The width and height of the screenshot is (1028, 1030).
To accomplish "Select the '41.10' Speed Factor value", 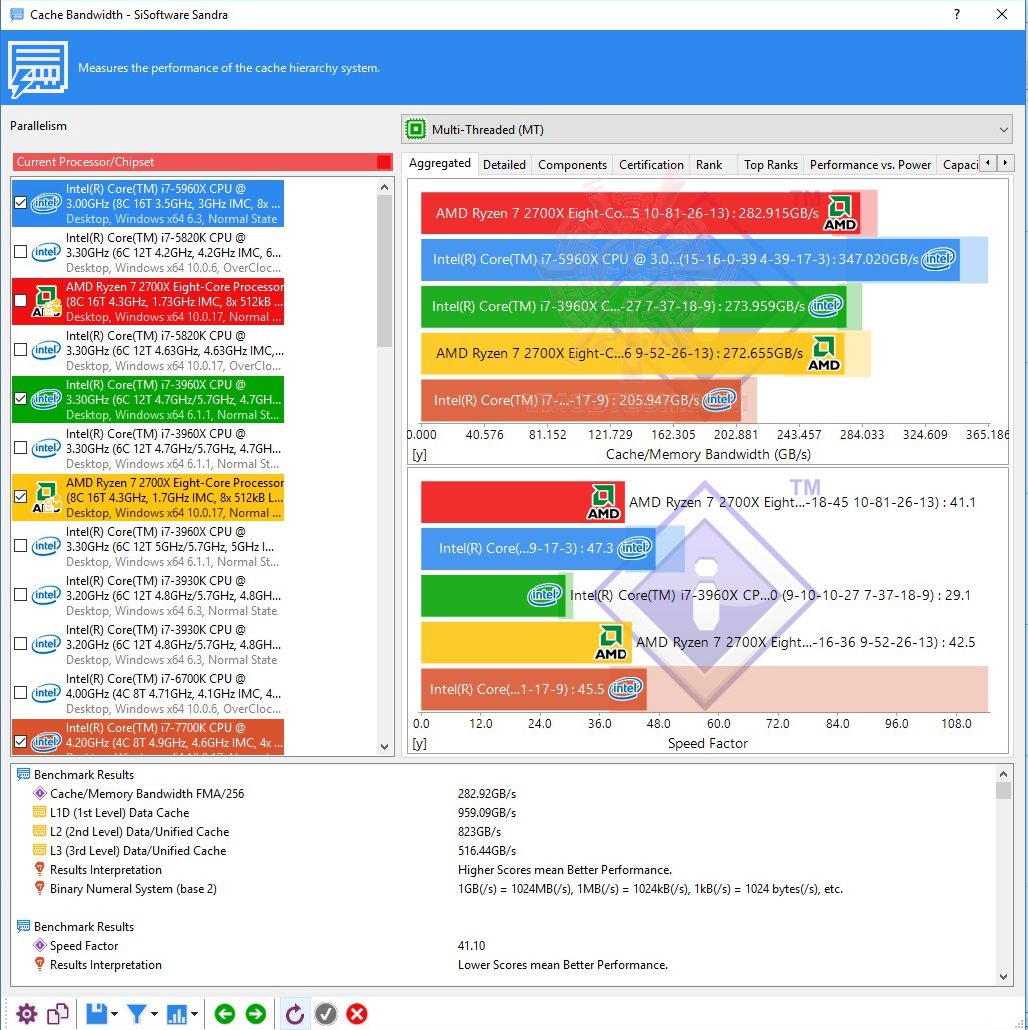I will (472, 945).
